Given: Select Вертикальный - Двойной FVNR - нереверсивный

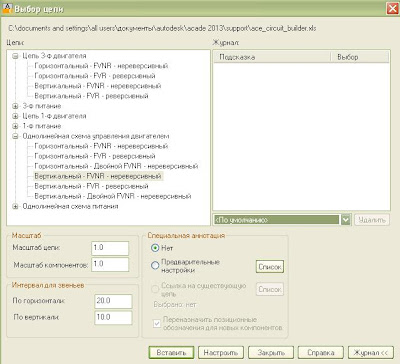Looking at the screenshot, I should pos(113,196).
